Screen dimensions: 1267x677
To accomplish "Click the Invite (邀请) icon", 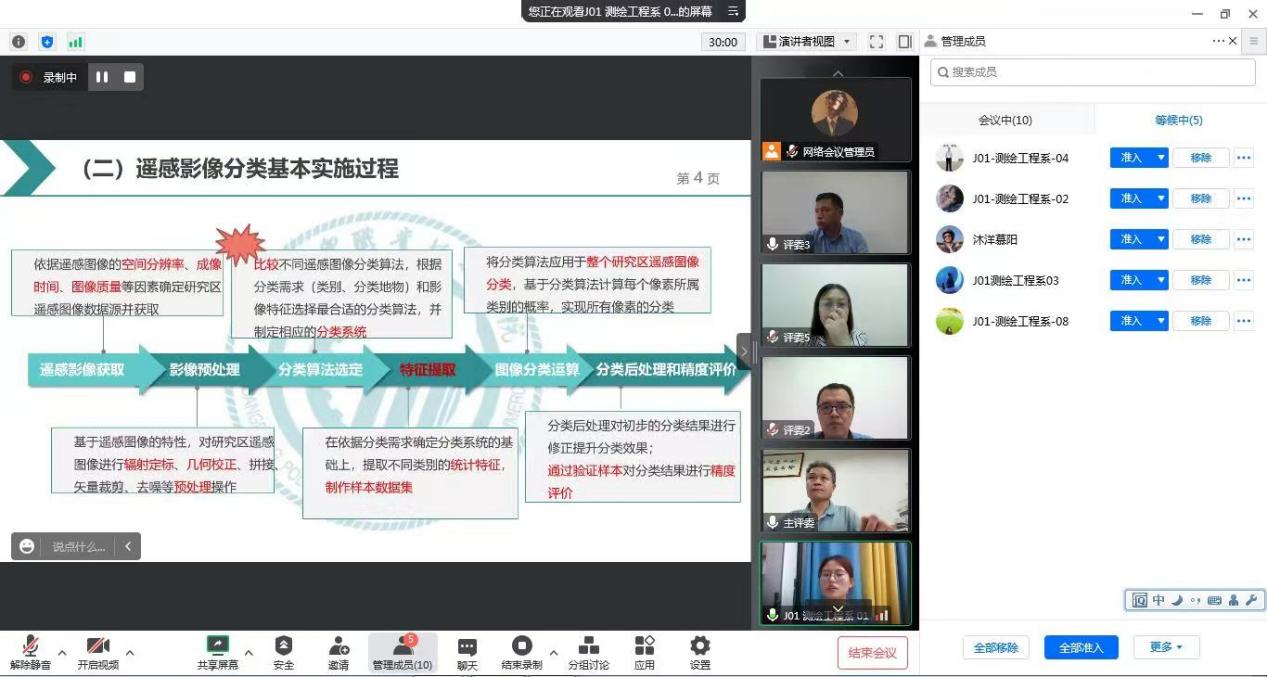I will (338, 646).
